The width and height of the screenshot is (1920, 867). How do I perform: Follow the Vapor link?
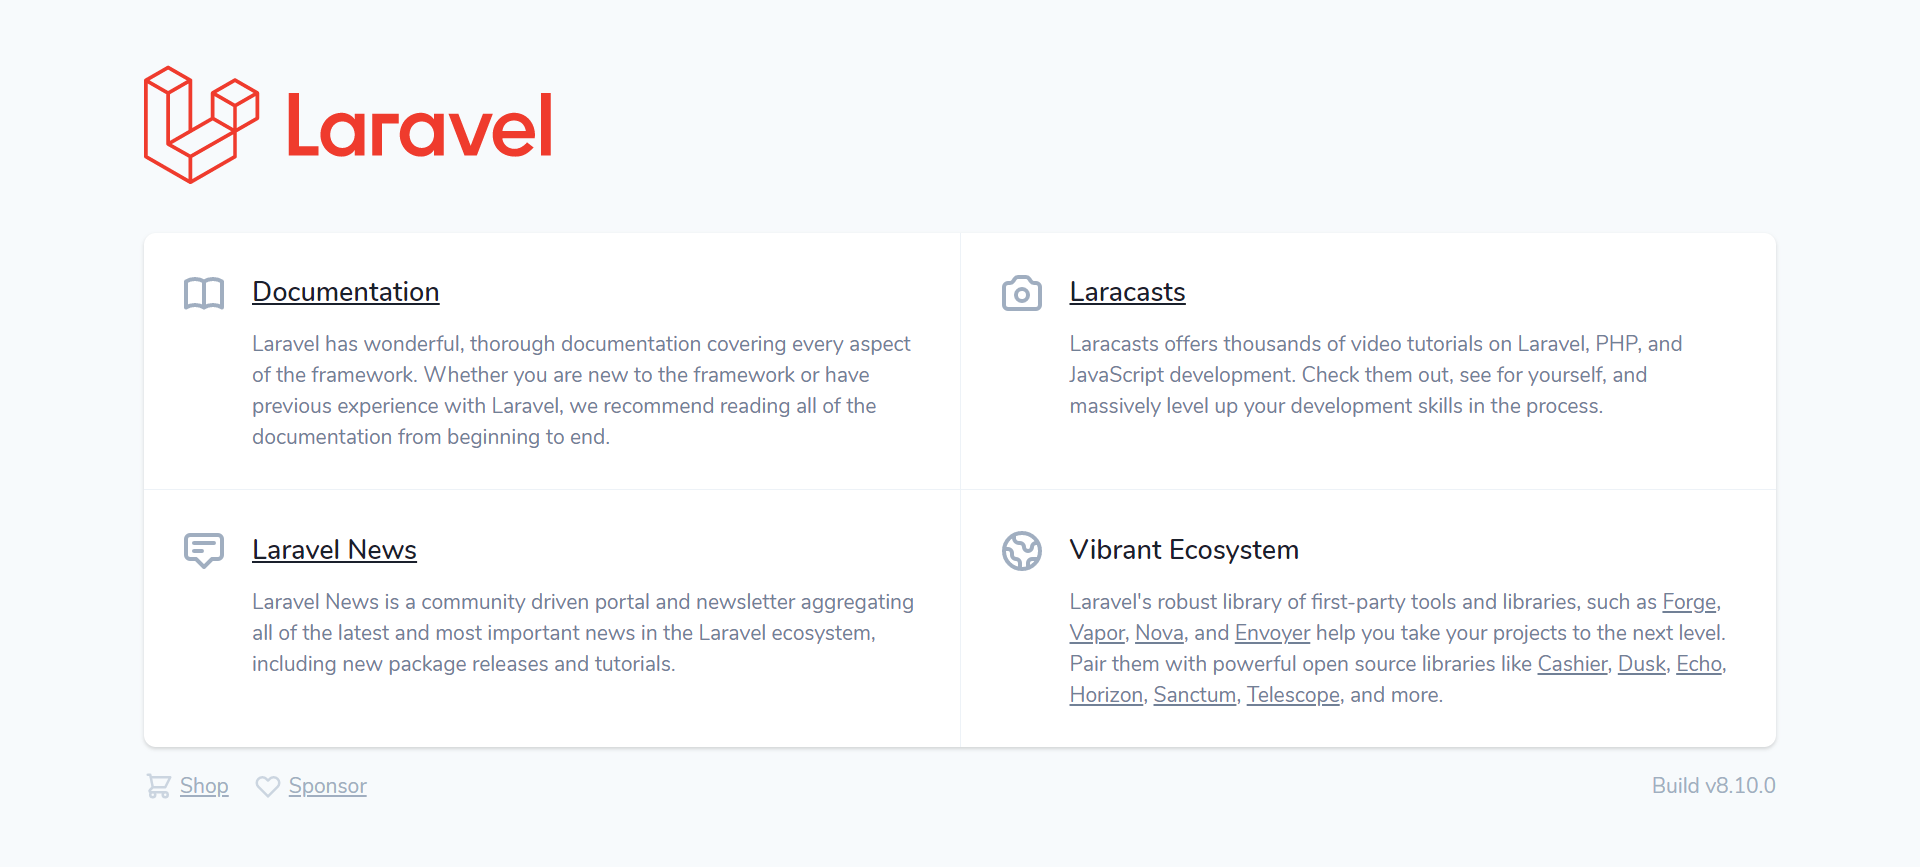(x=1097, y=633)
